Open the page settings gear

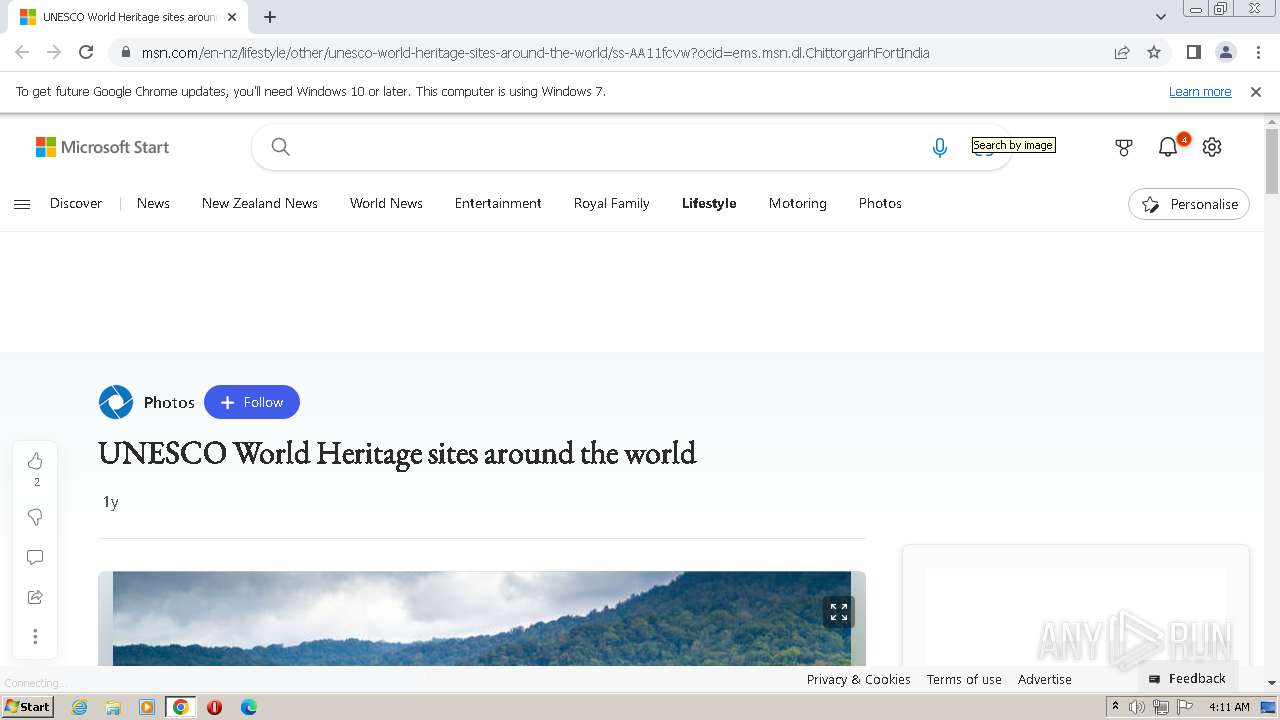1212,148
